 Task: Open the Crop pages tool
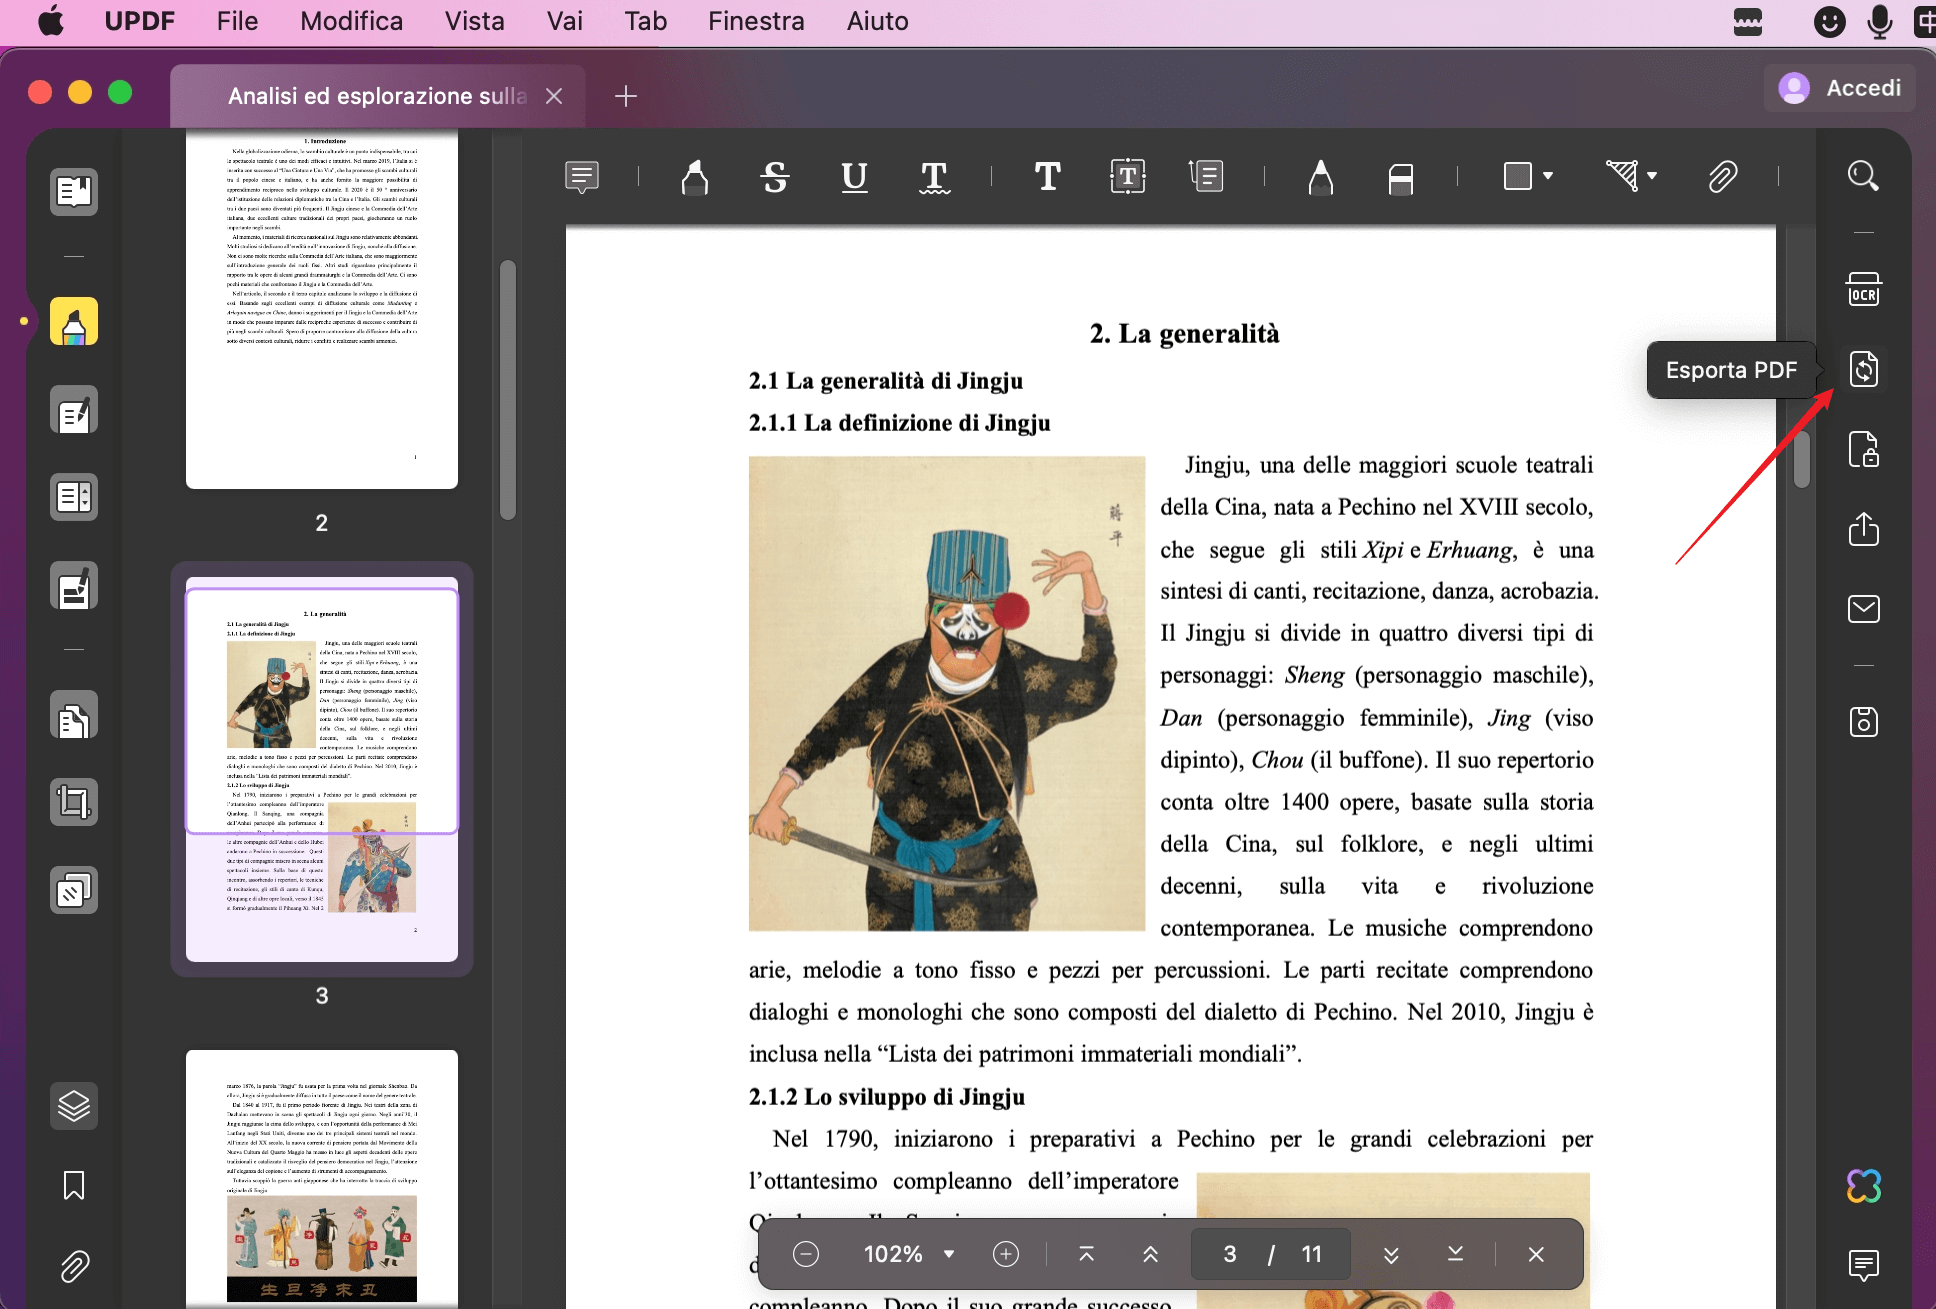[74, 802]
